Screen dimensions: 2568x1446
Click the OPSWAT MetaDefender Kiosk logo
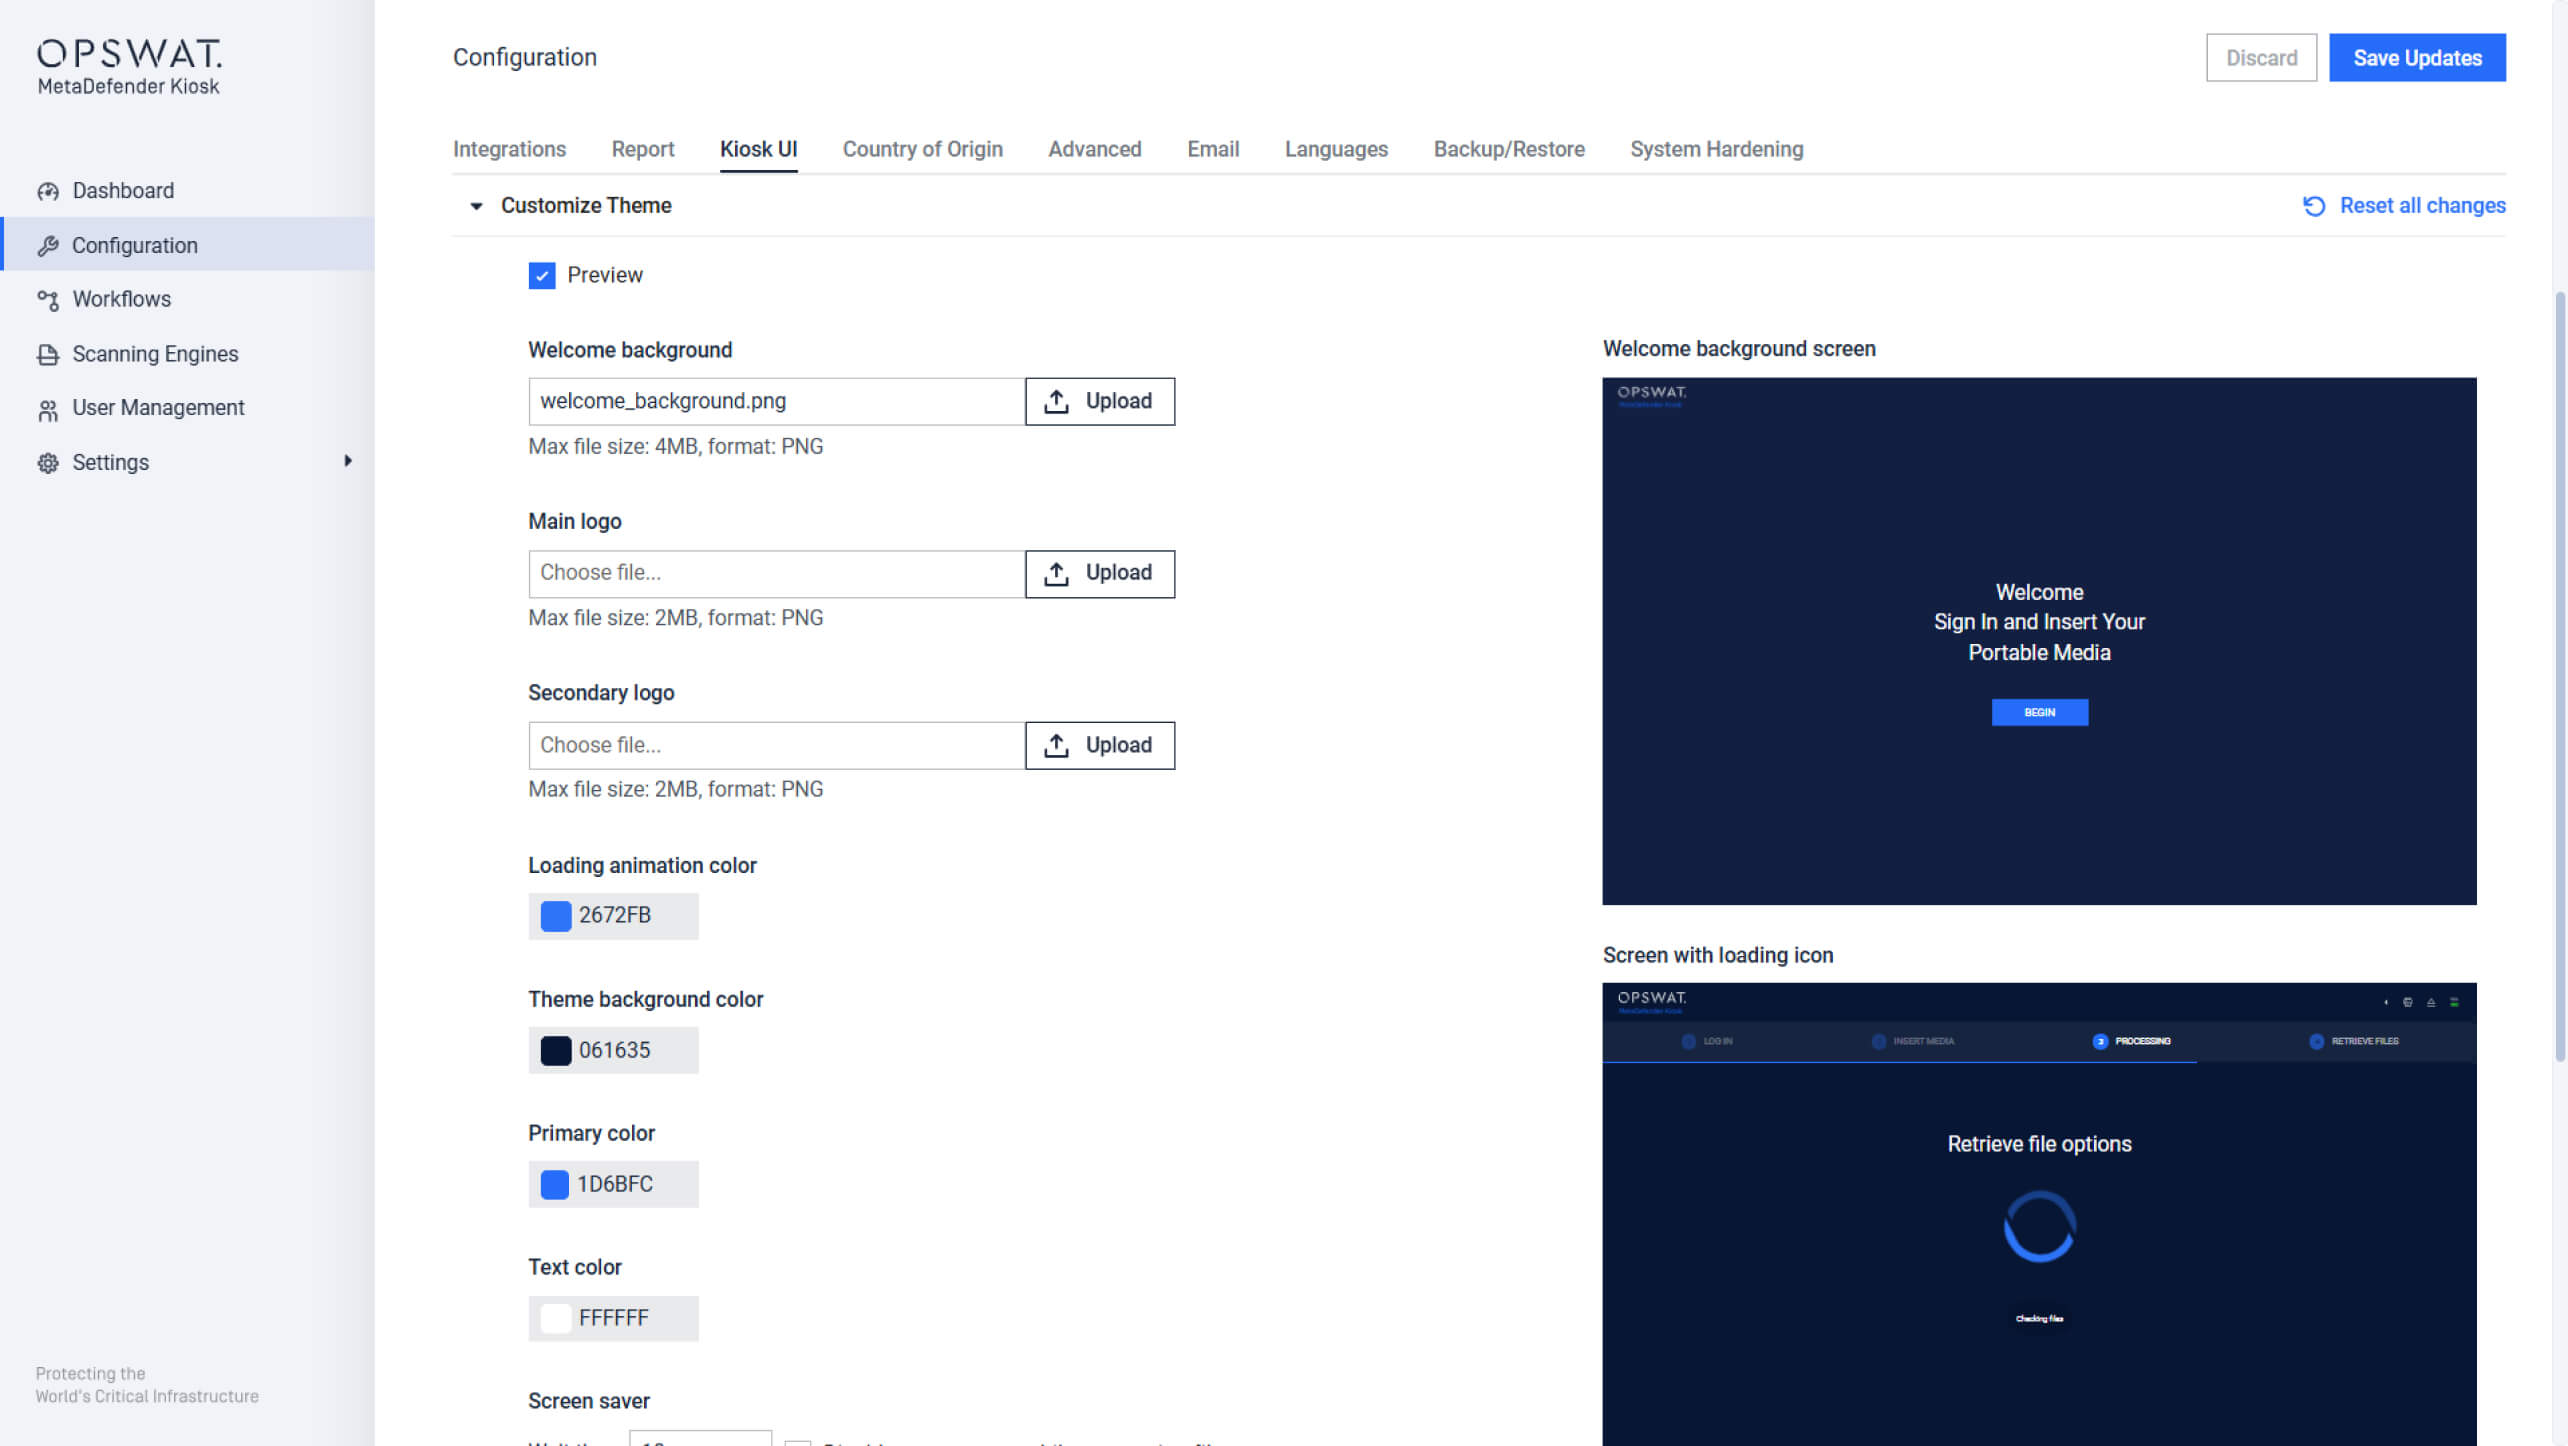click(x=128, y=65)
